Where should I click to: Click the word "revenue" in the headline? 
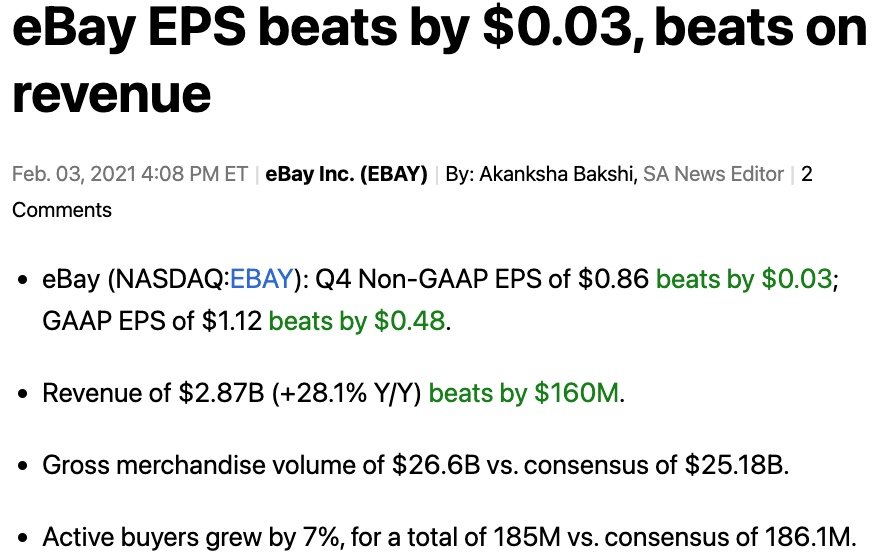click(112, 95)
